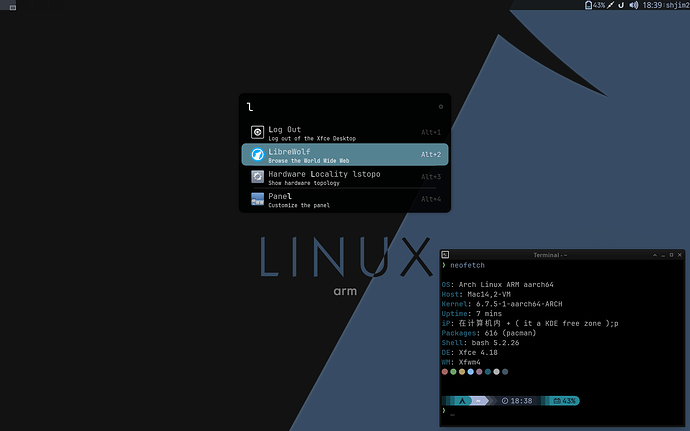Screen dimensions: 690x431
Task: Maximize the Terminal window
Action: (x=672, y=255)
